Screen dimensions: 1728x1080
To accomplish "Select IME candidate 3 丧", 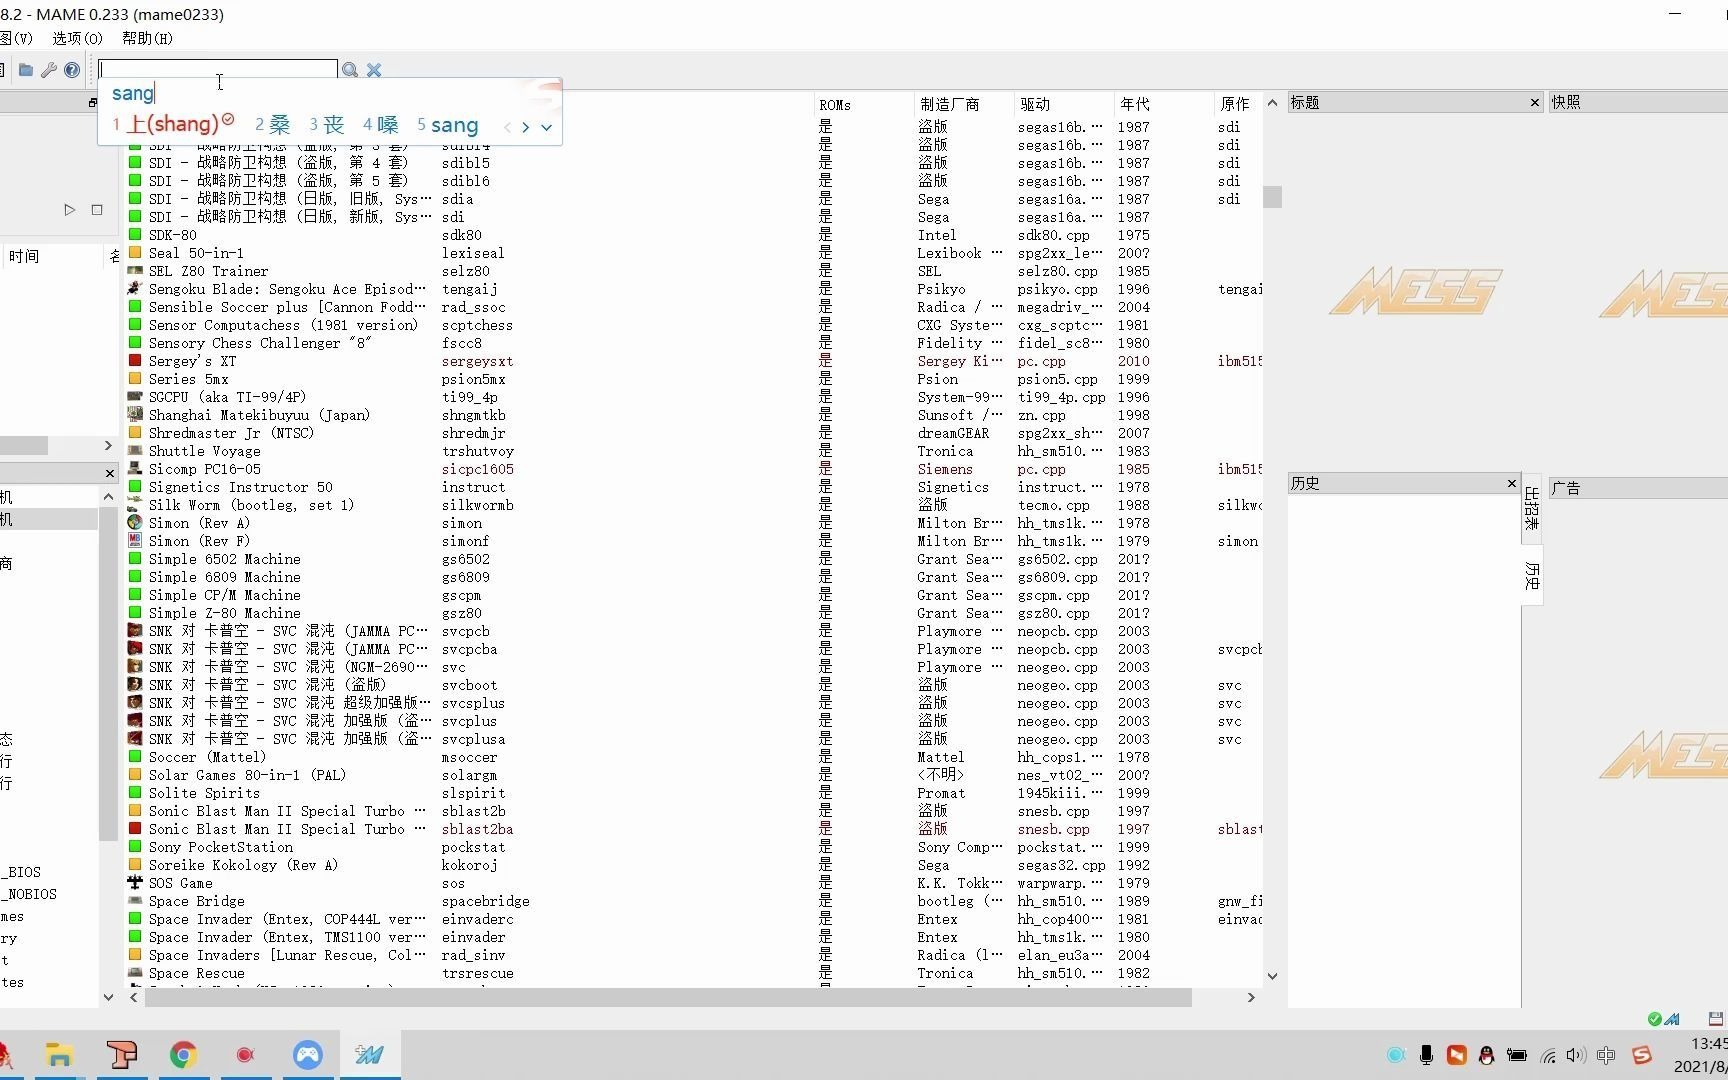I will pyautogui.click(x=326, y=125).
